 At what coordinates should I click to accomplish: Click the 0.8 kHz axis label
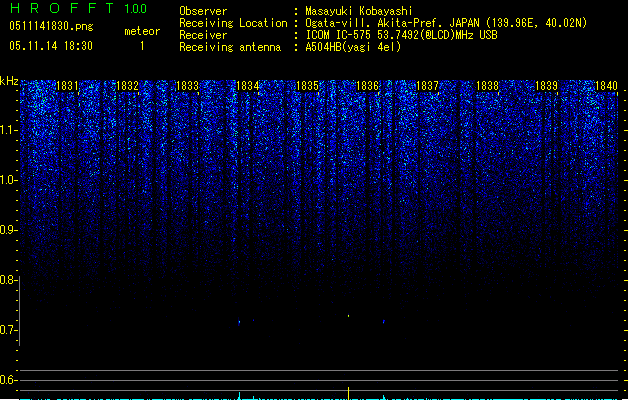[8, 280]
